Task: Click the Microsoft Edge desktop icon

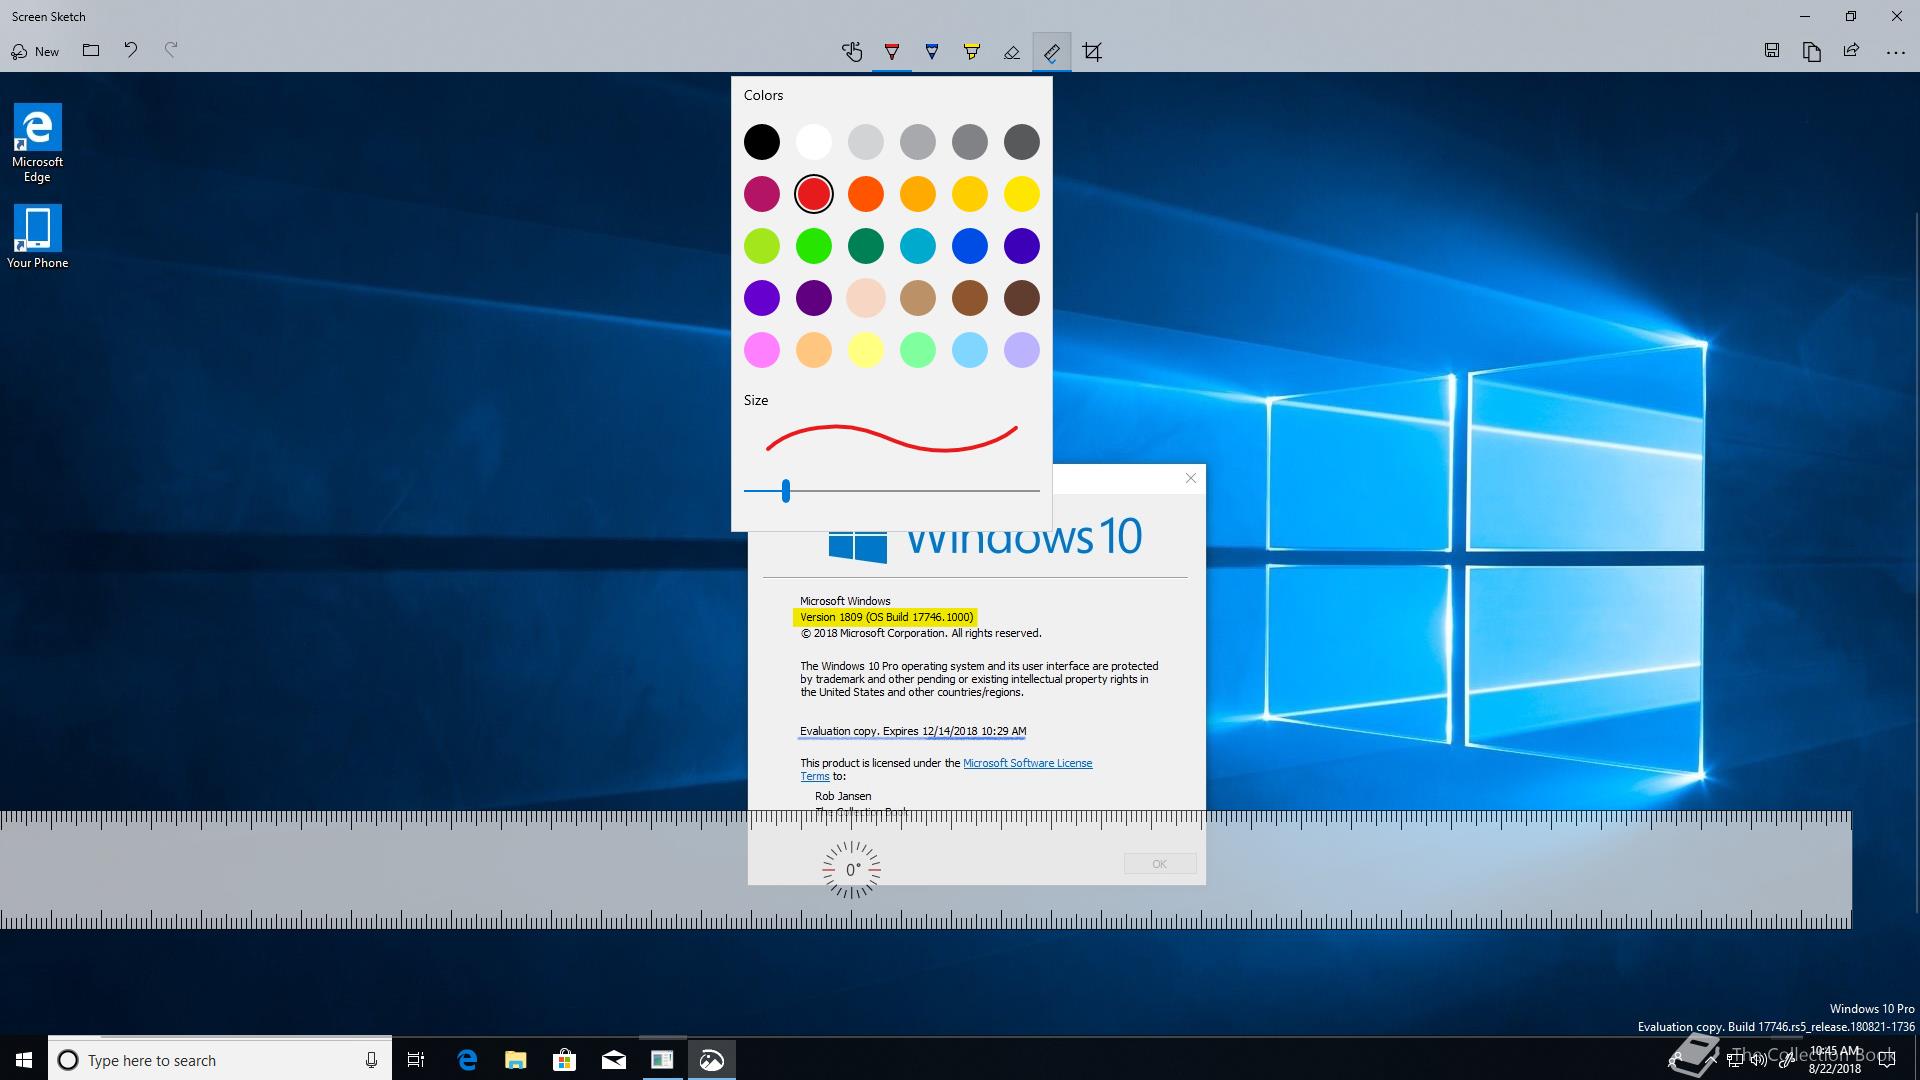Action: pyautogui.click(x=37, y=144)
